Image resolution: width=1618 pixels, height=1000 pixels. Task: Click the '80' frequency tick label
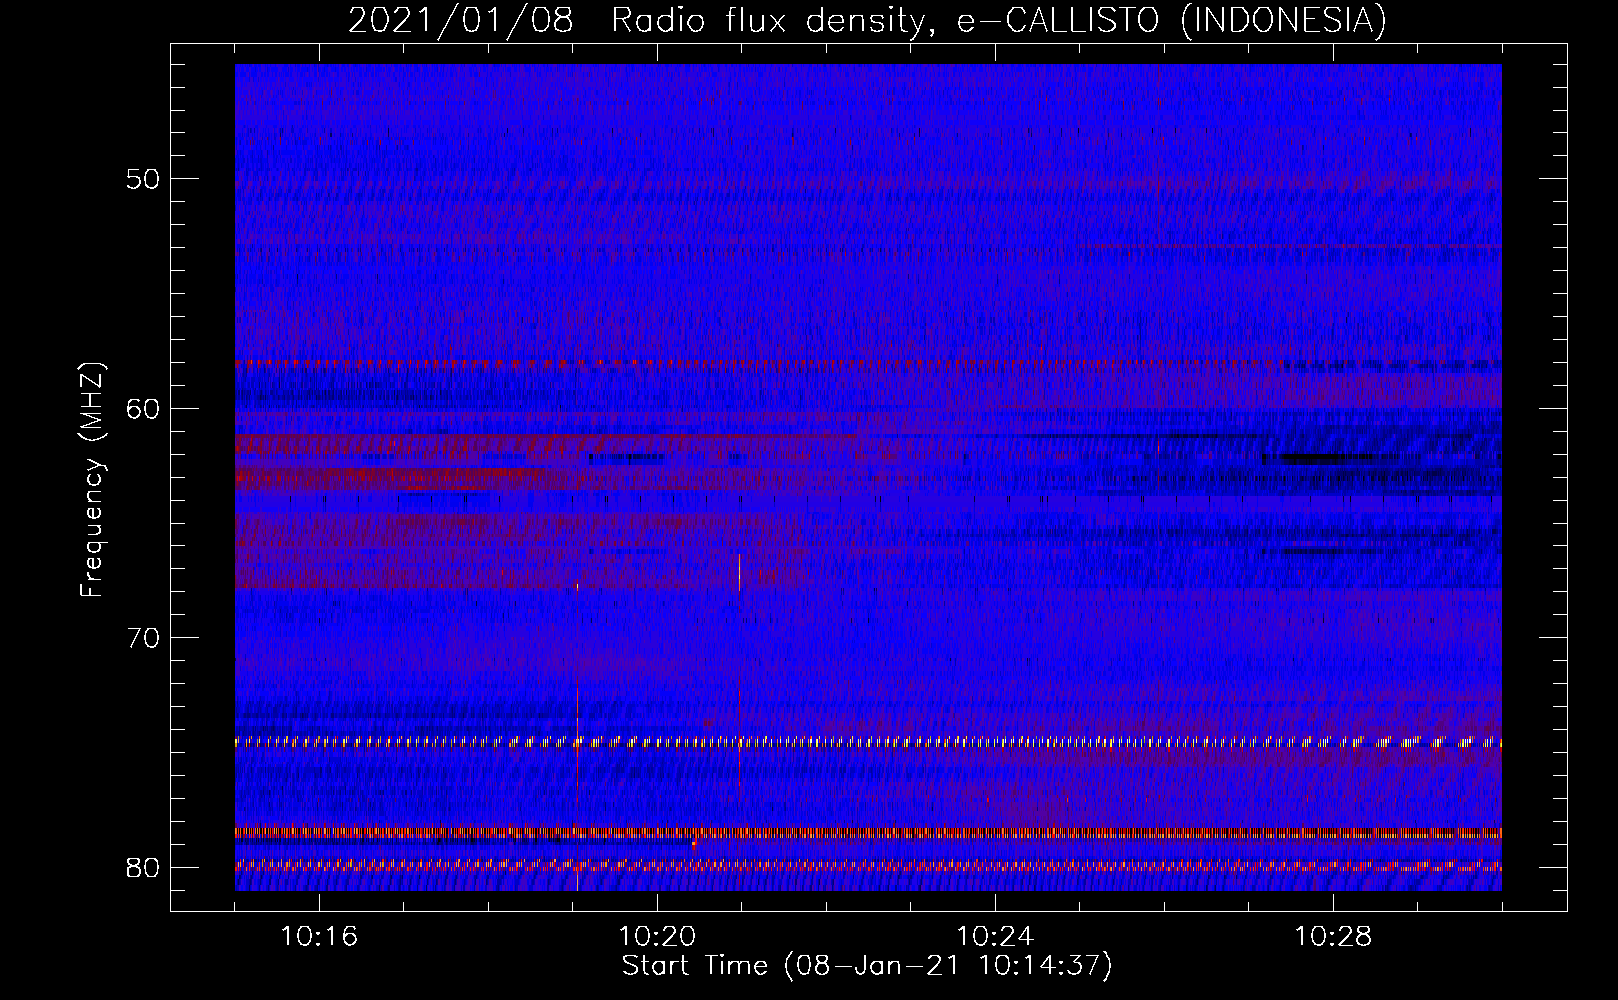point(144,867)
